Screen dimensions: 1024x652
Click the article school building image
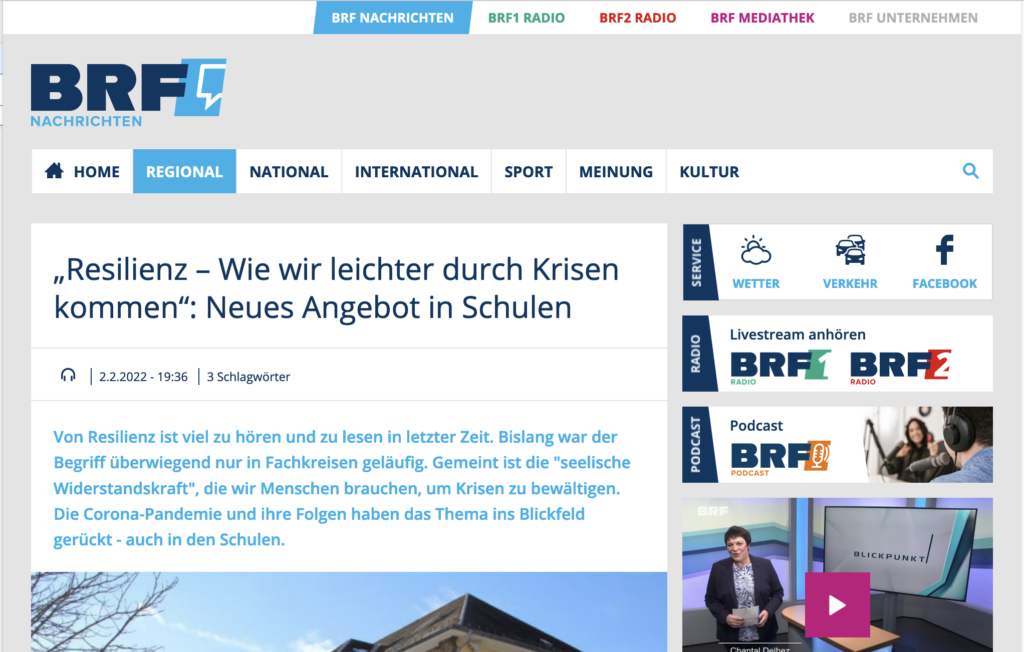349,611
